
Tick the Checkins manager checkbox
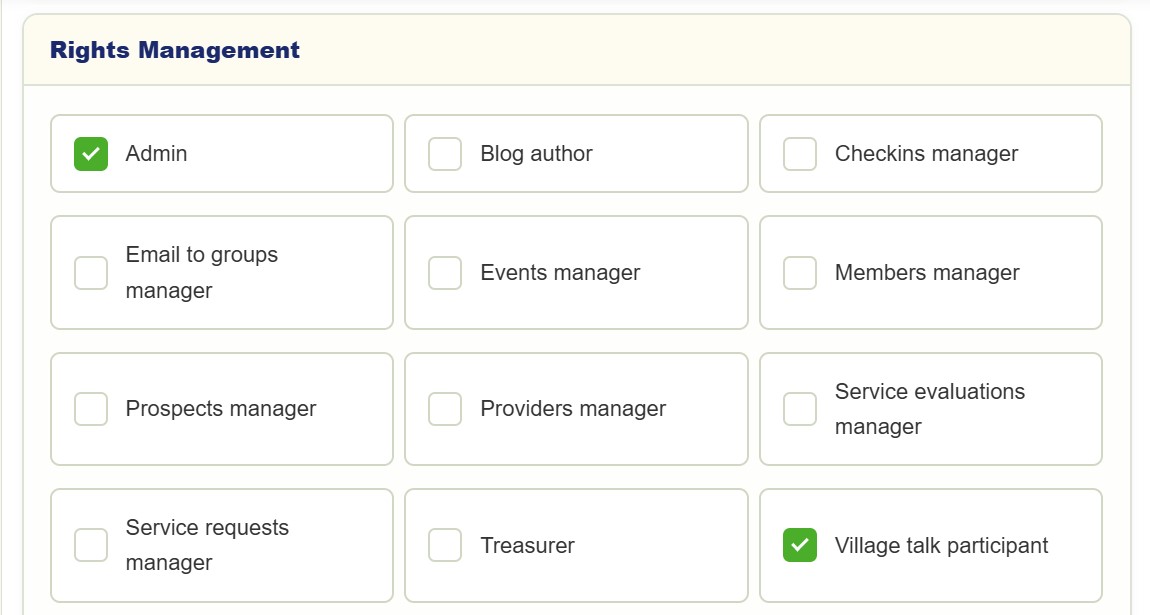(800, 154)
